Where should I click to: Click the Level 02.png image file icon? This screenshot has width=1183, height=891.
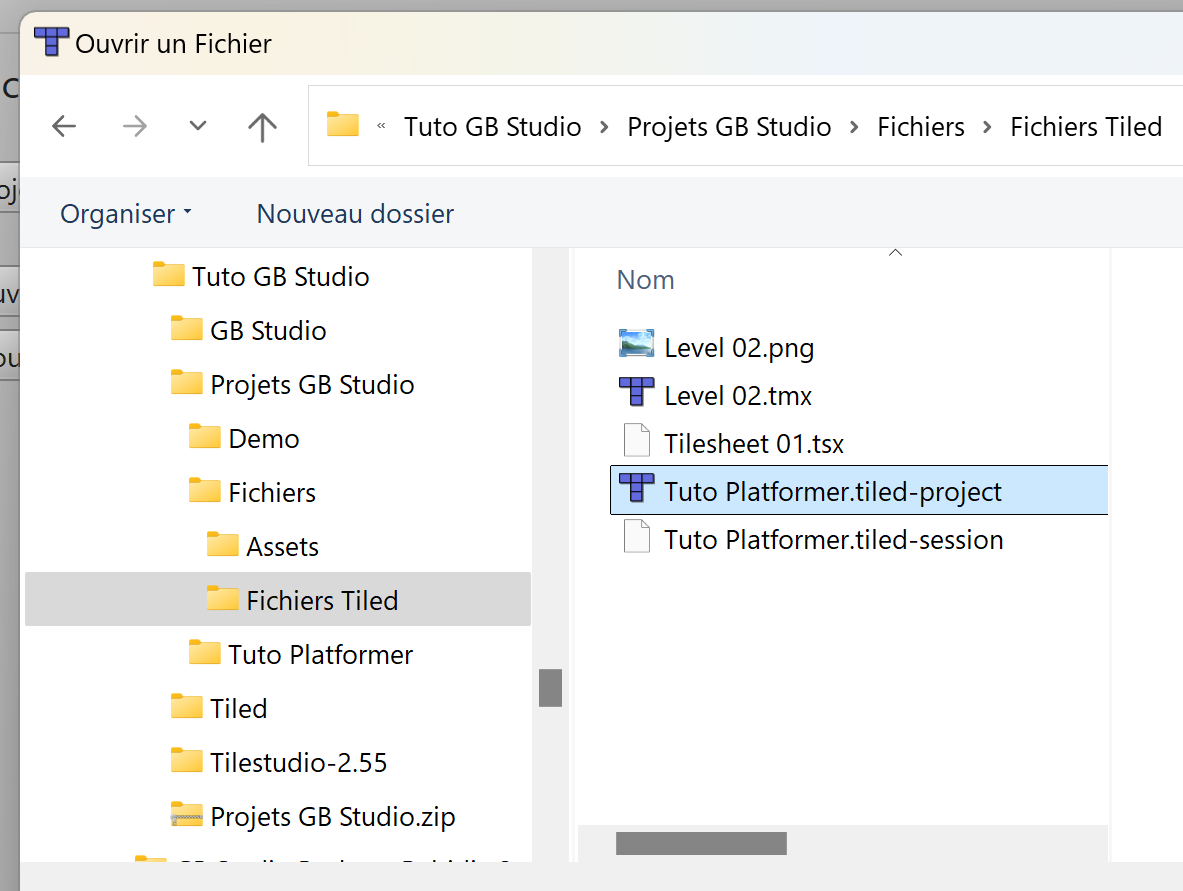coord(636,346)
